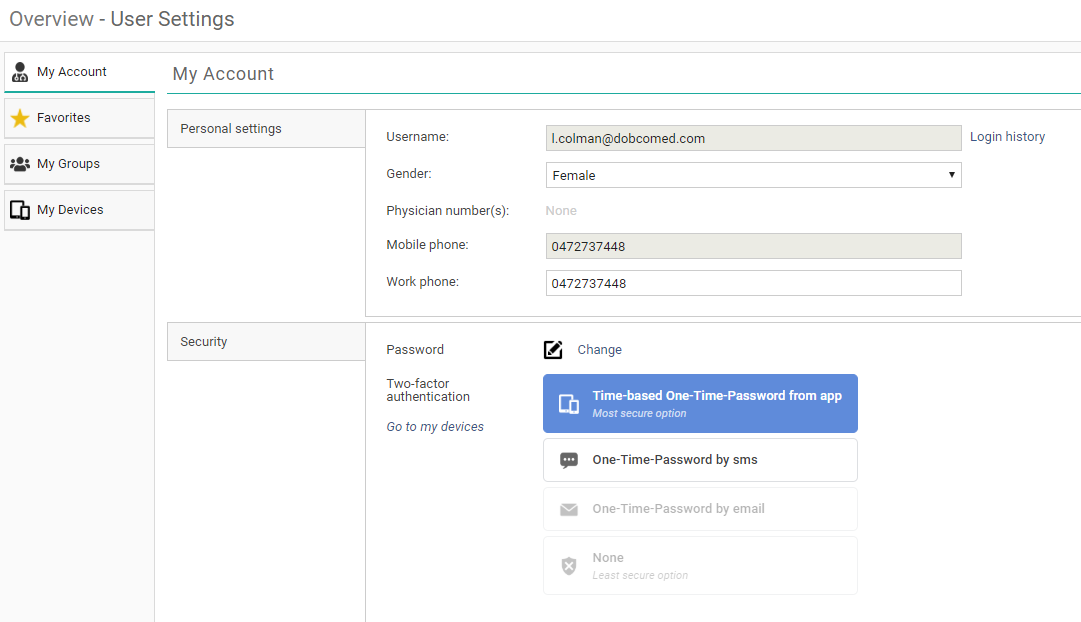This screenshot has width=1081, height=622.
Task: Click the devices icon on TOTP option
Action: 569,404
